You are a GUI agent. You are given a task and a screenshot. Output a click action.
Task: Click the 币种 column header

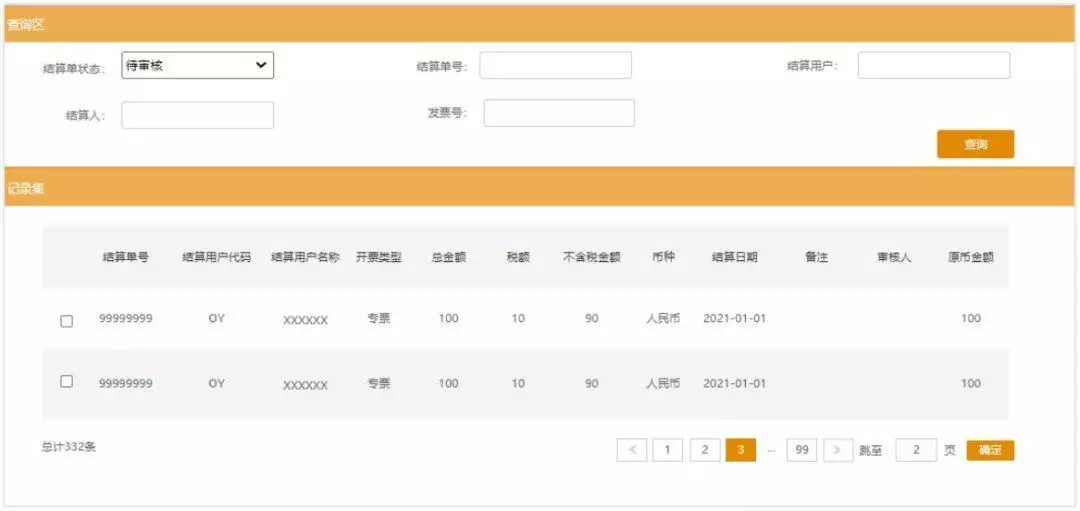click(663, 258)
